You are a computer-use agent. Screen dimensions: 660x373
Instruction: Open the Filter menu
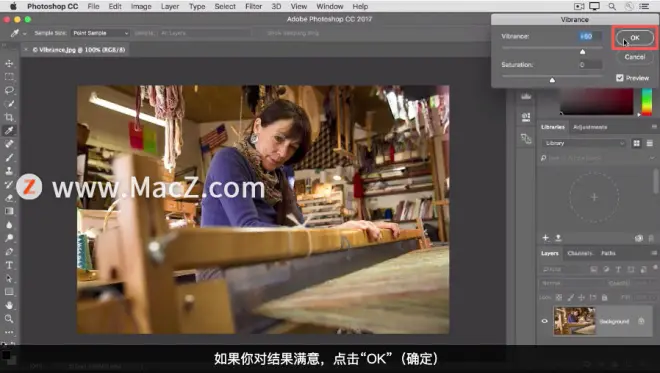[x=253, y=6]
